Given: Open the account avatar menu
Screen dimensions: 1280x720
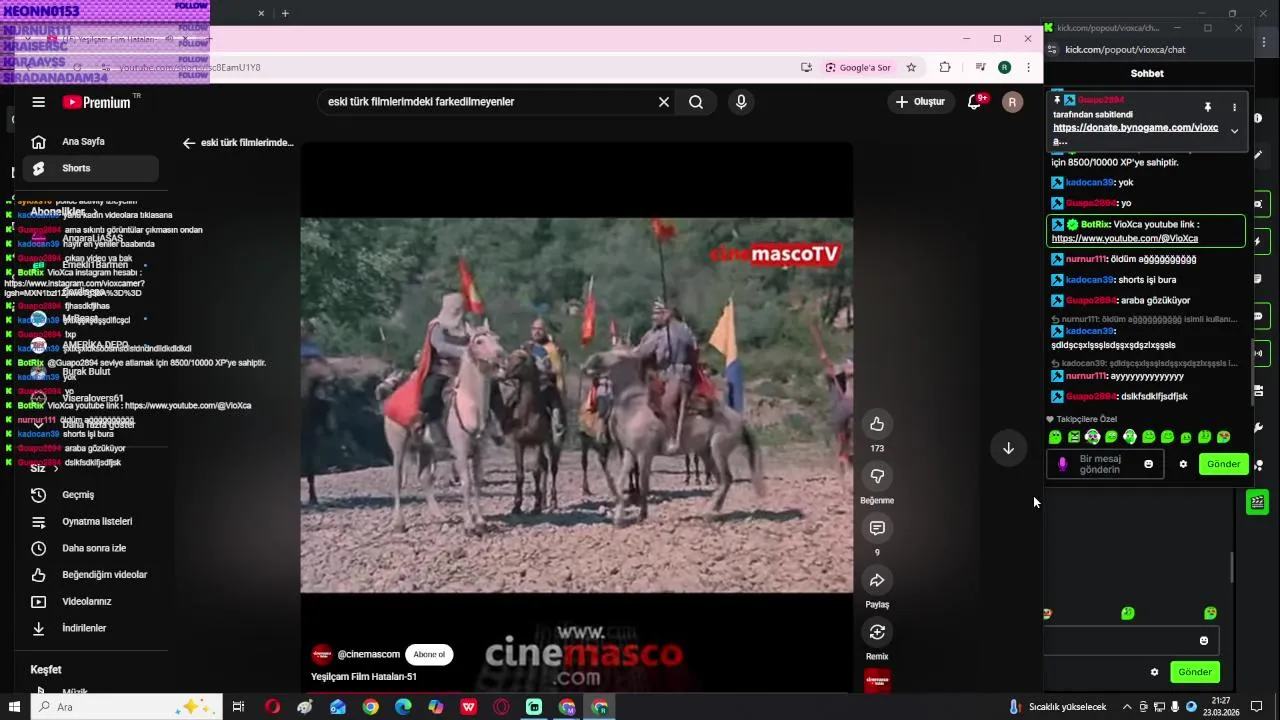Looking at the screenshot, I should point(1012,102).
